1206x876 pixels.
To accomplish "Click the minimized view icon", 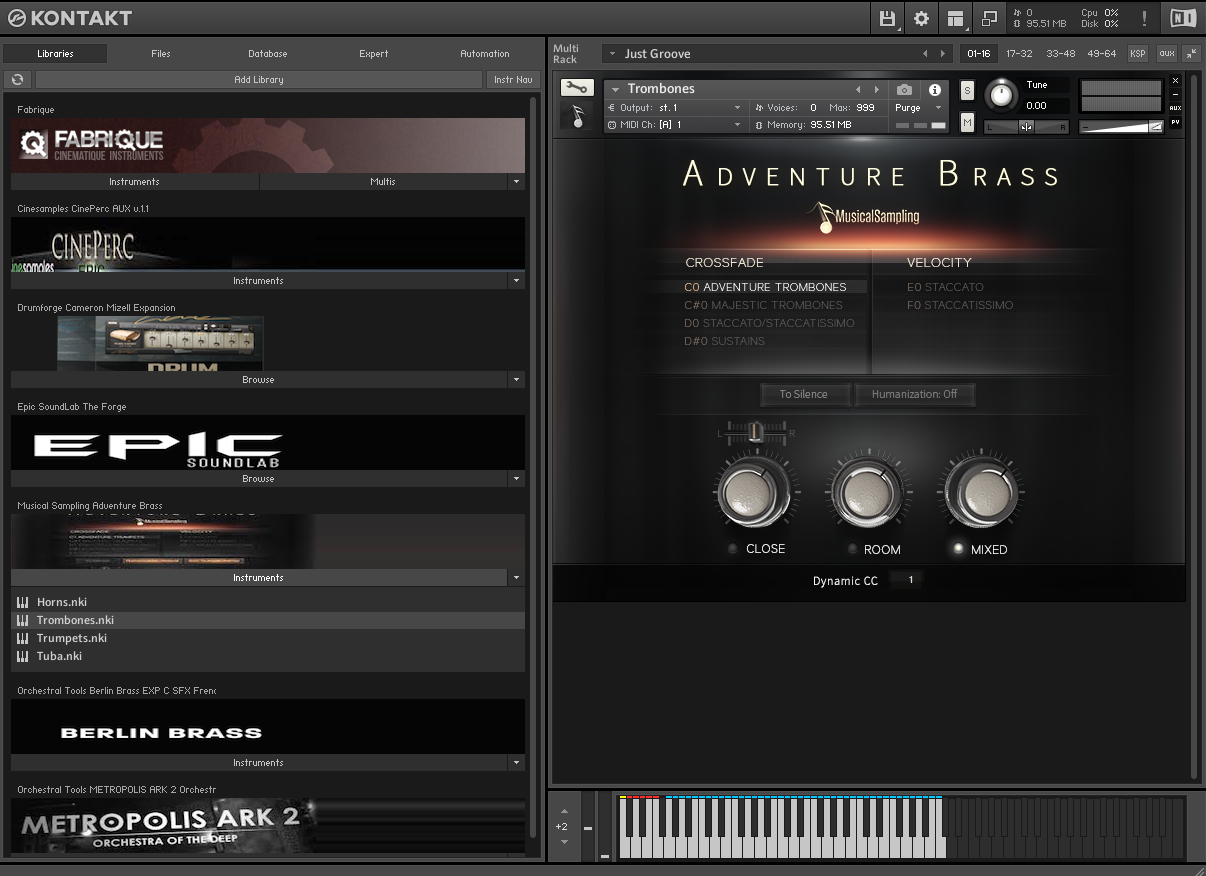I will (x=989, y=18).
